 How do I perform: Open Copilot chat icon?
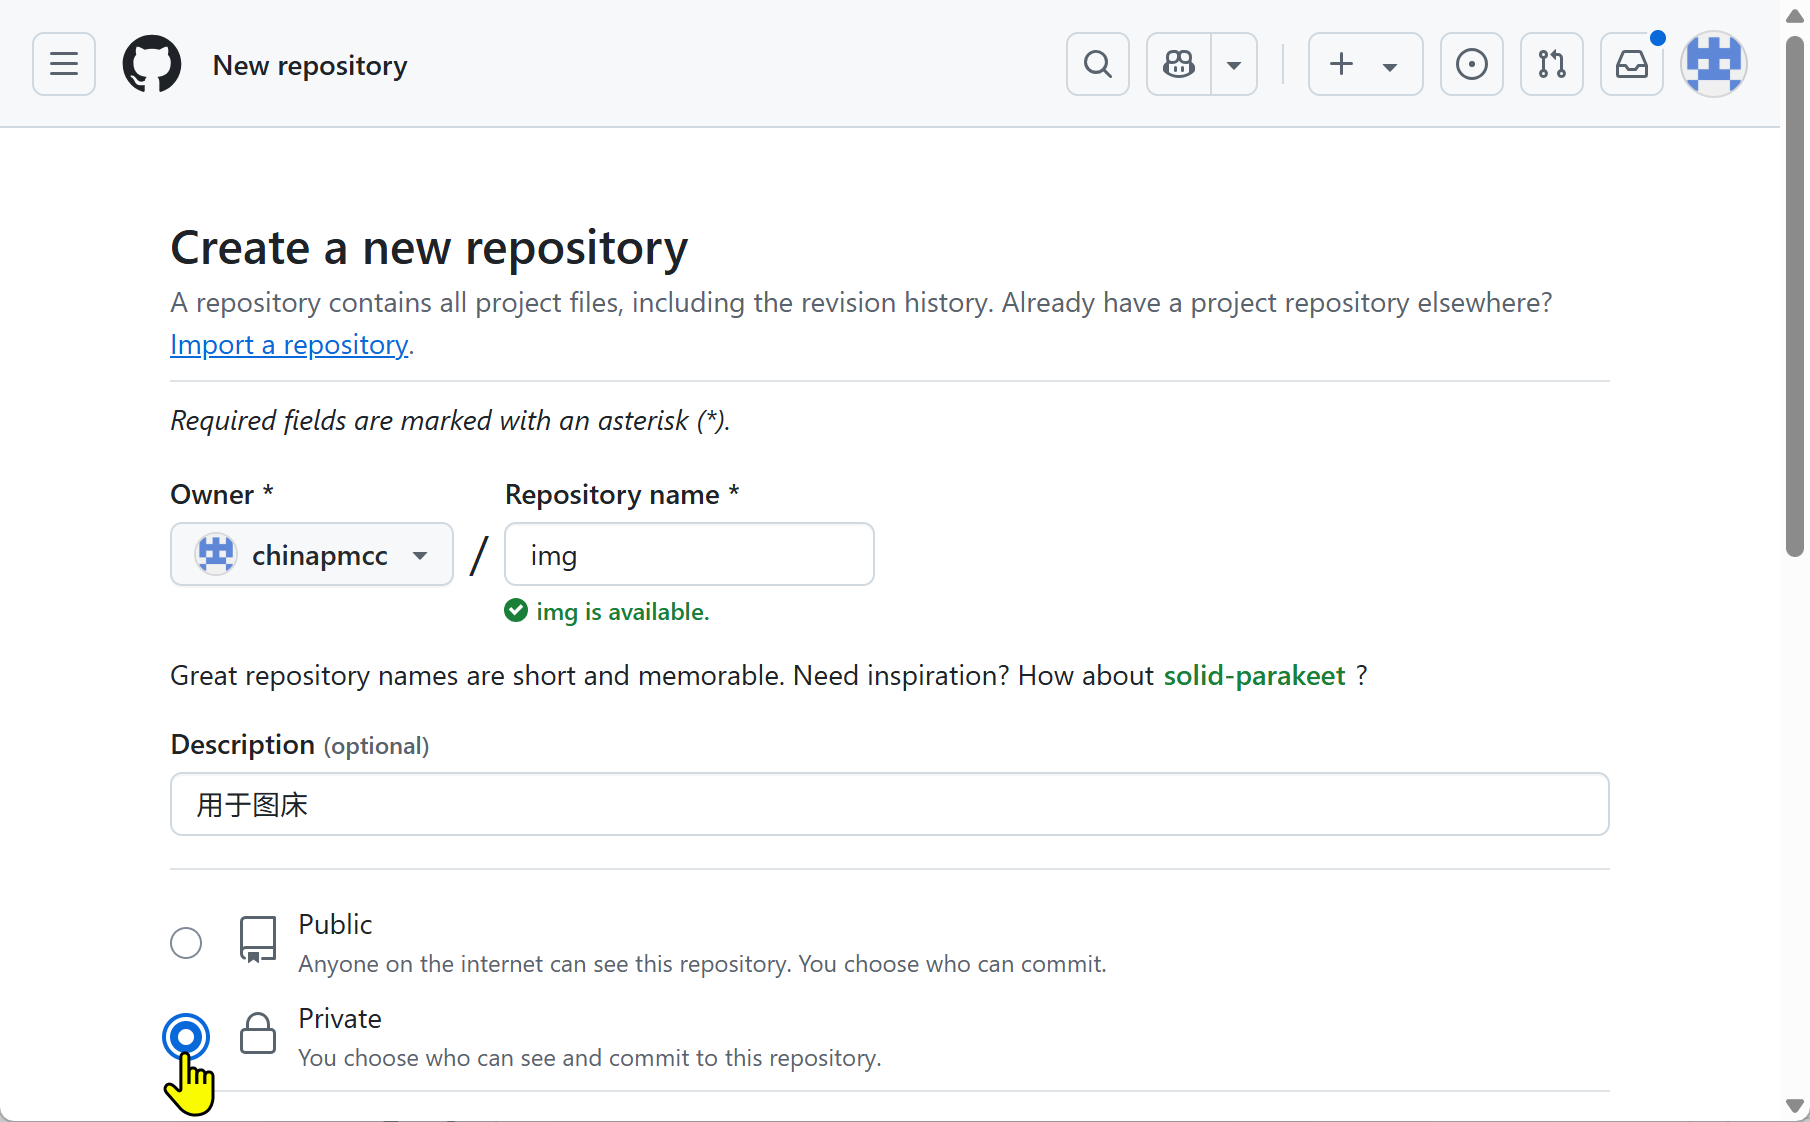[1179, 65]
